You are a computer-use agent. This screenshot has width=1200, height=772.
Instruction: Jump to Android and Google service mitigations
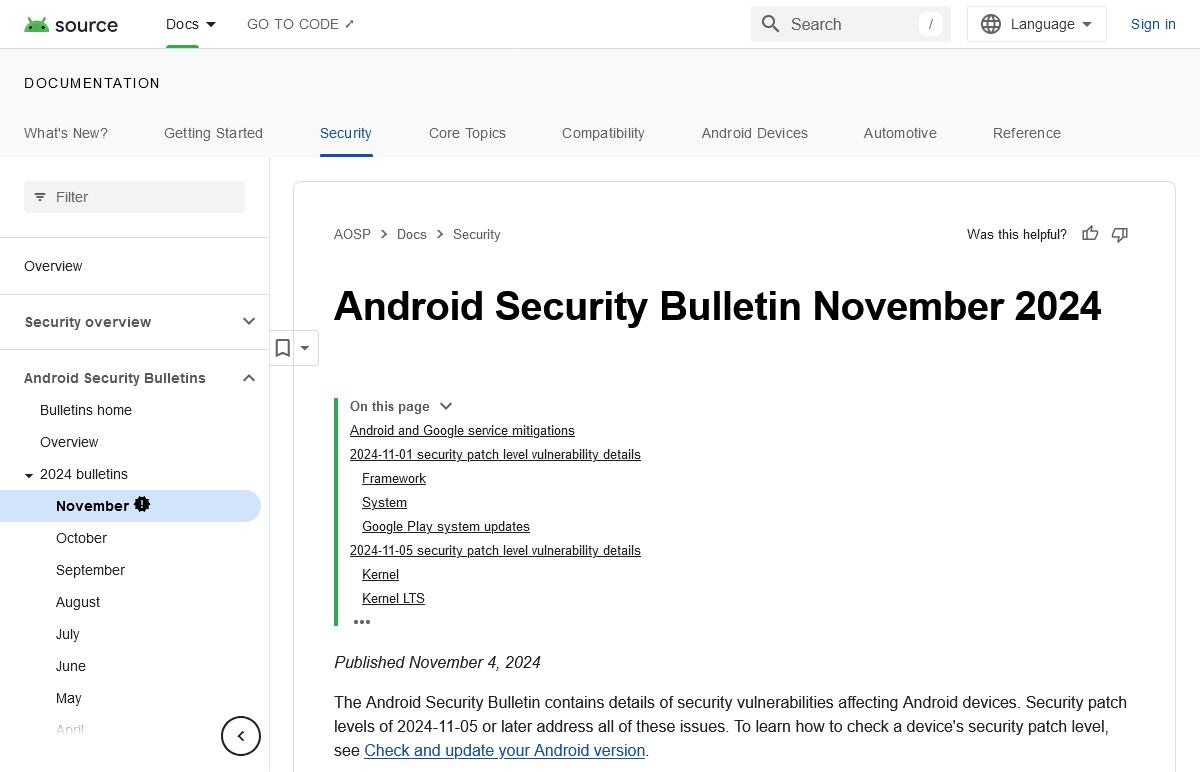click(462, 430)
